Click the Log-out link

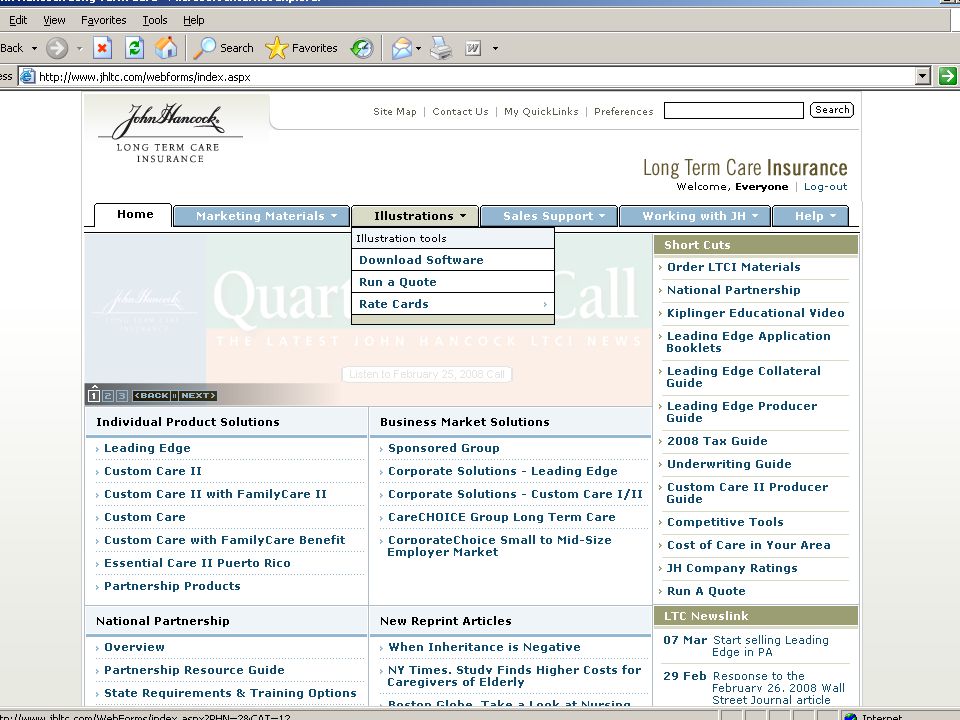[825, 187]
